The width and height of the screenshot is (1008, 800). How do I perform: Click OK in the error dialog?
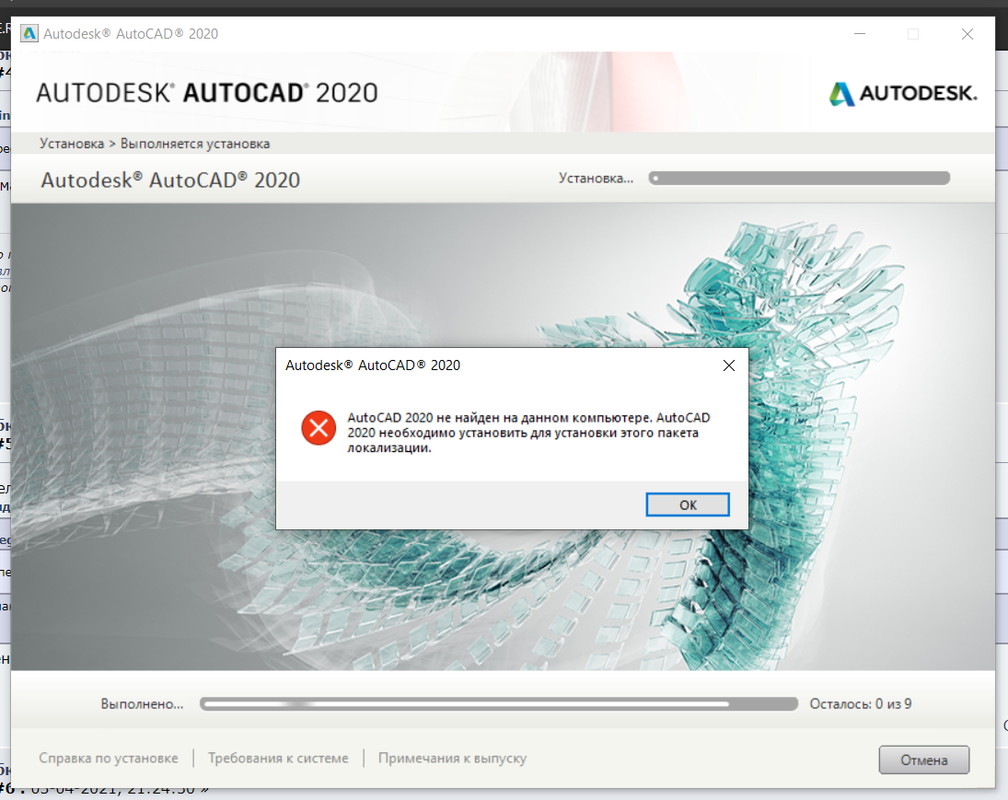(x=687, y=505)
